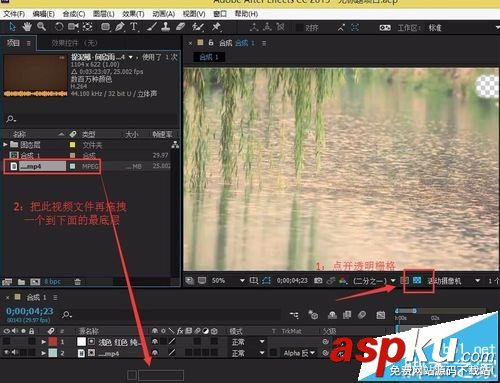Screen dimensions: 500x383
Task: Select the Hand tool
Action: (x=27, y=27)
